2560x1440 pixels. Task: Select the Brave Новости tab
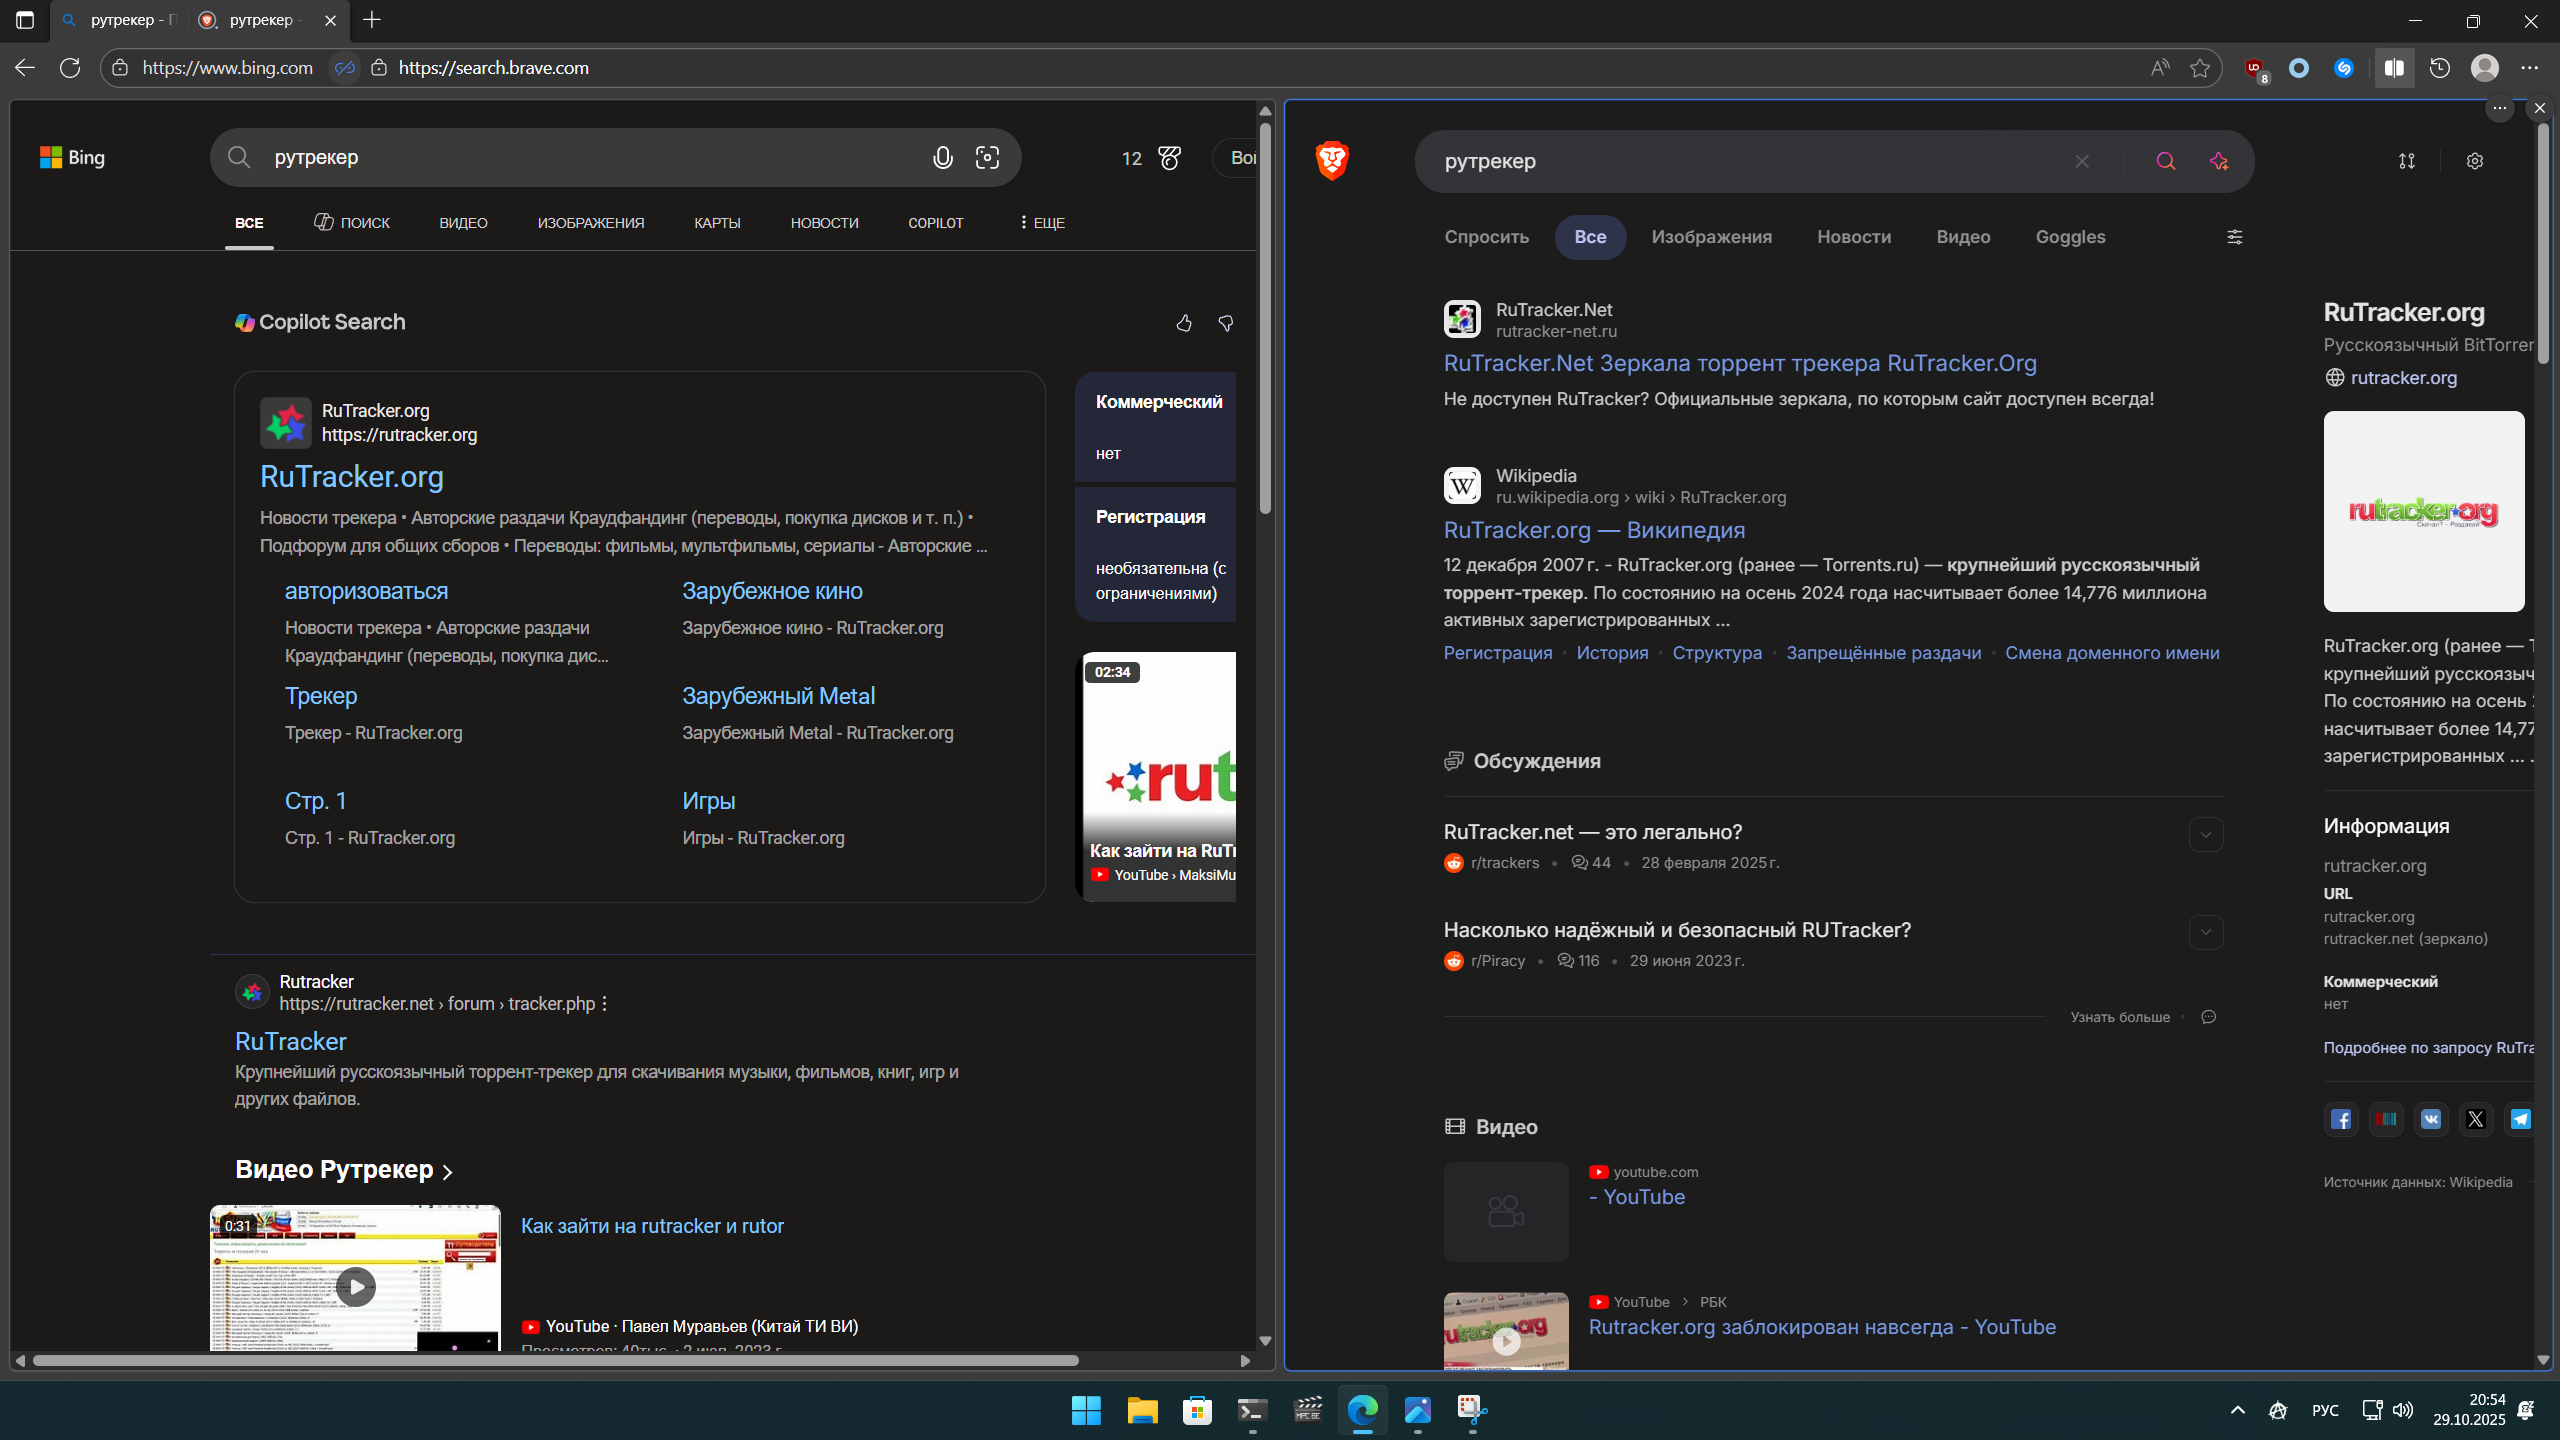click(x=1853, y=237)
